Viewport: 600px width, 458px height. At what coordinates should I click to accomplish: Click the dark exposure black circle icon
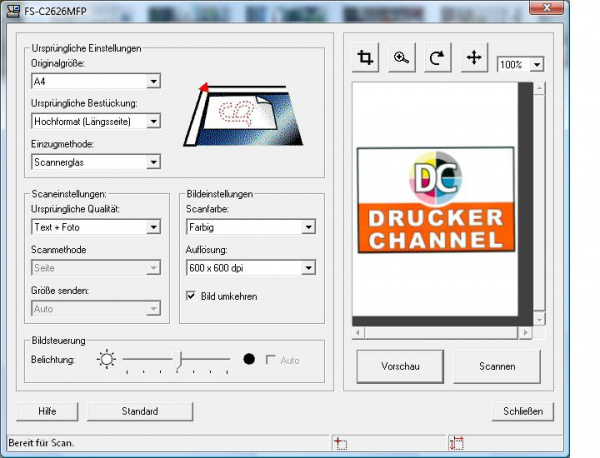(249, 359)
